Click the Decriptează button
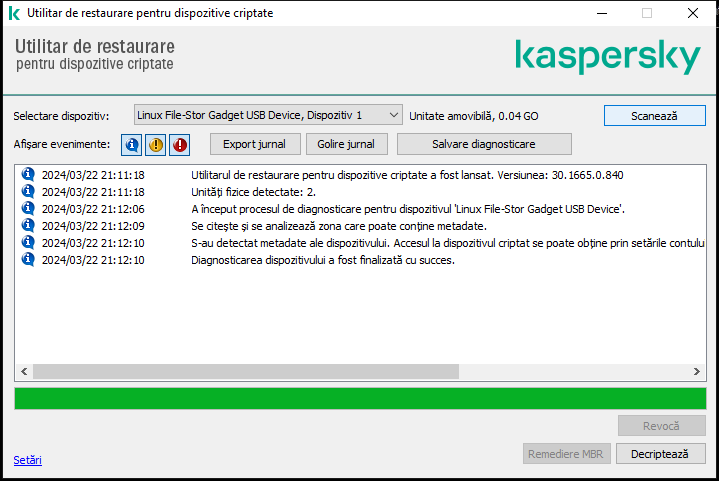 pyautogui.click(x=660, y=454)
